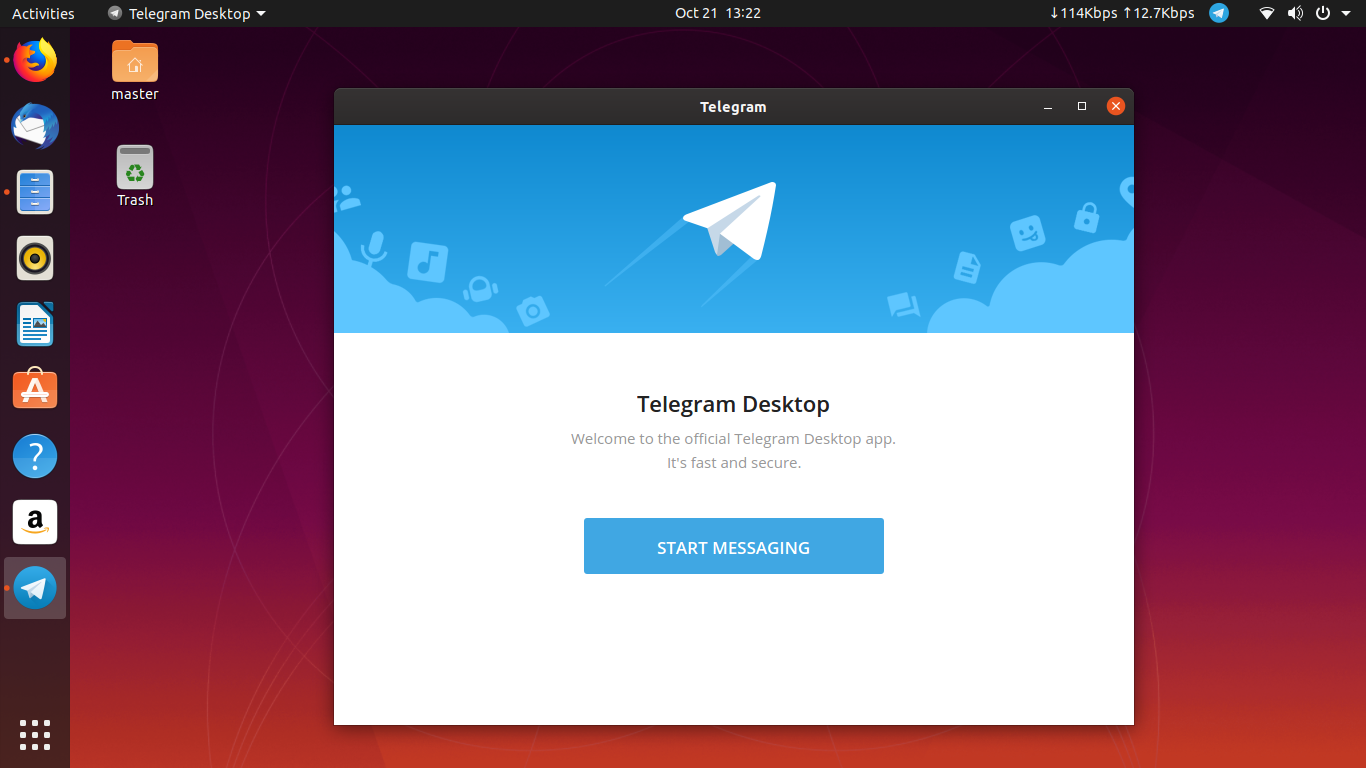Toggle the volume indicator in top bar
Image resolution: width=1366 pixels, height=768 pixels.
(x=1294, y=13)
